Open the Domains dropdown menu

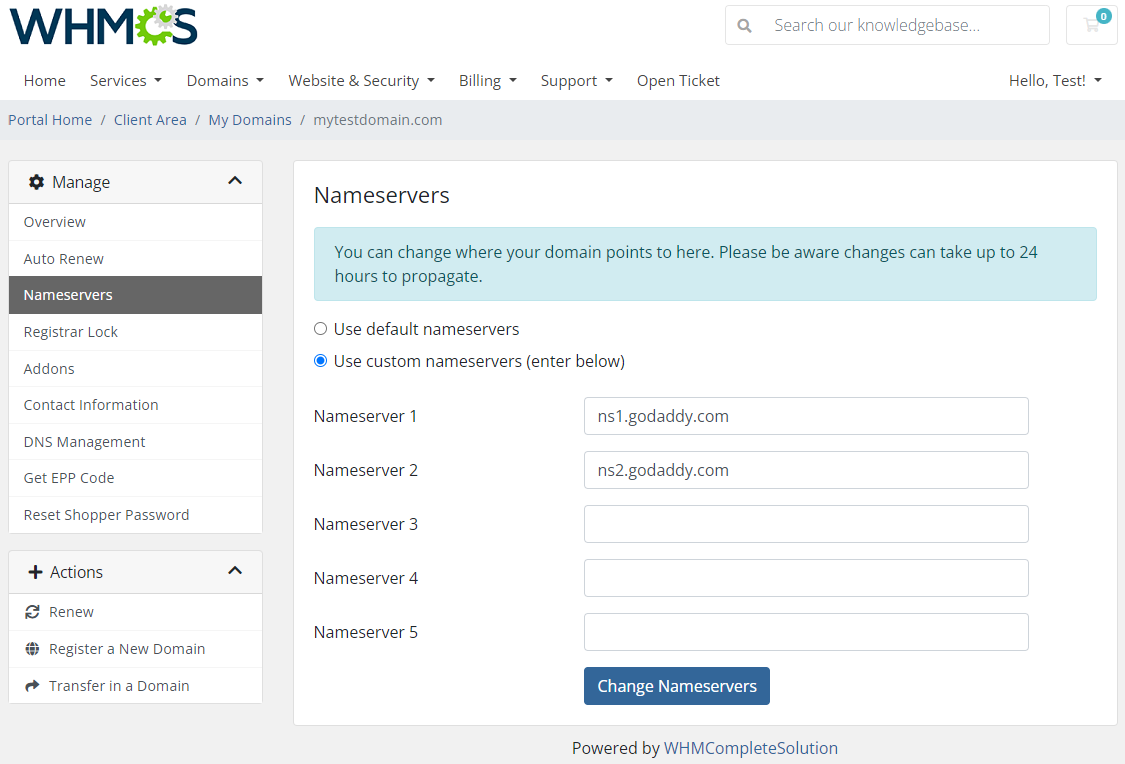pos(225,80)
